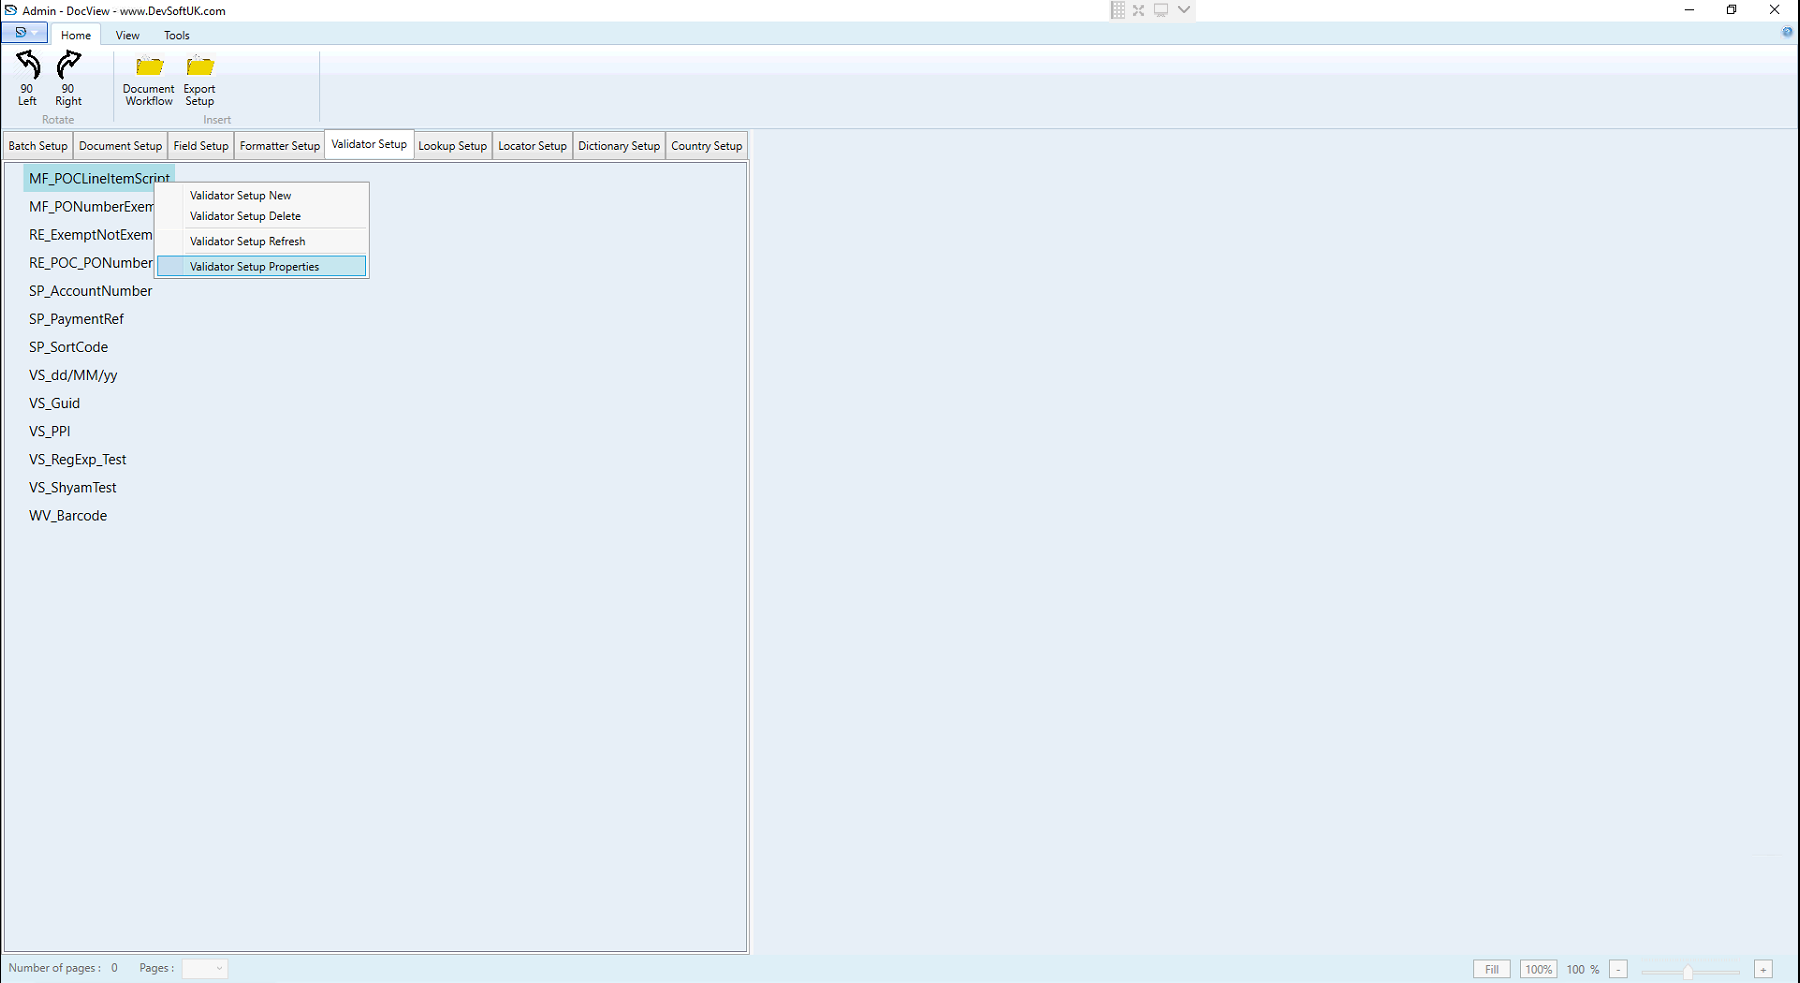Click the monitor display icon in title bar

click(x=1159, y=10)
